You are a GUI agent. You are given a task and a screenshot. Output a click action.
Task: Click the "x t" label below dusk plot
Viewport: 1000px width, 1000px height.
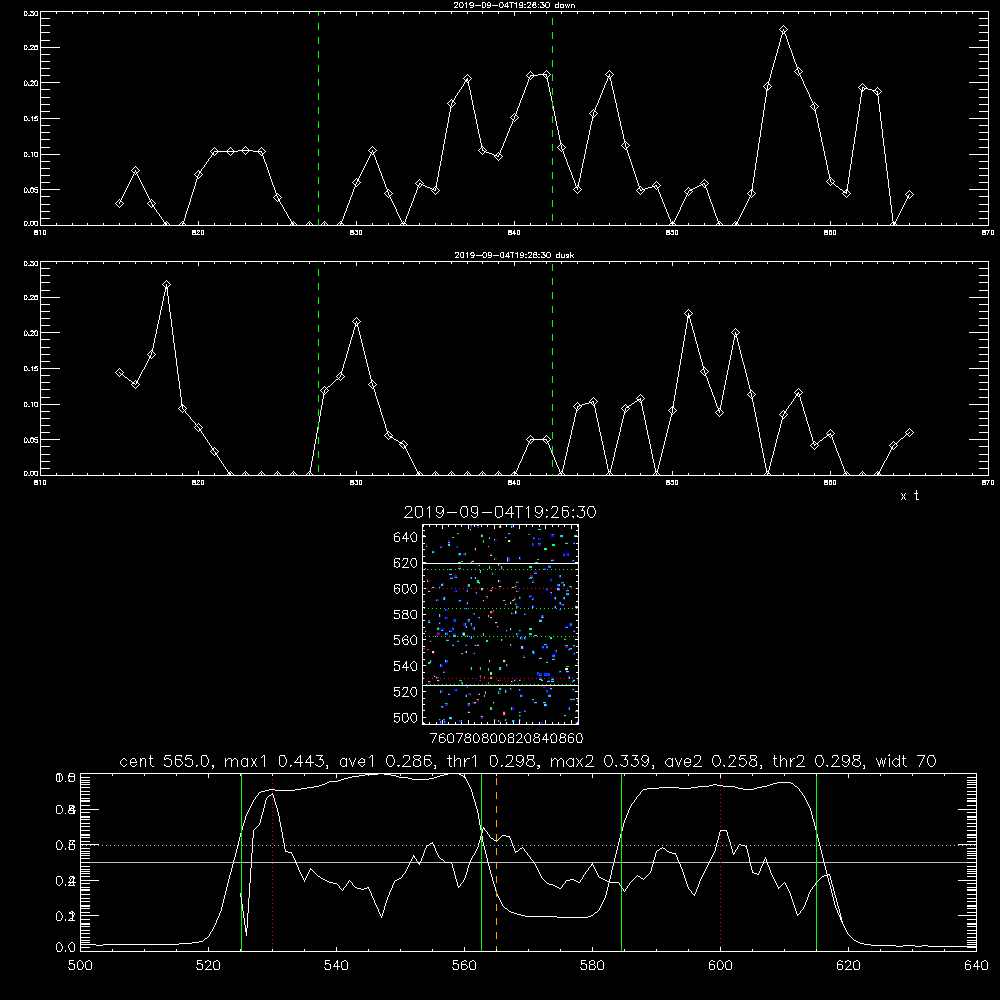click(909, 496)
